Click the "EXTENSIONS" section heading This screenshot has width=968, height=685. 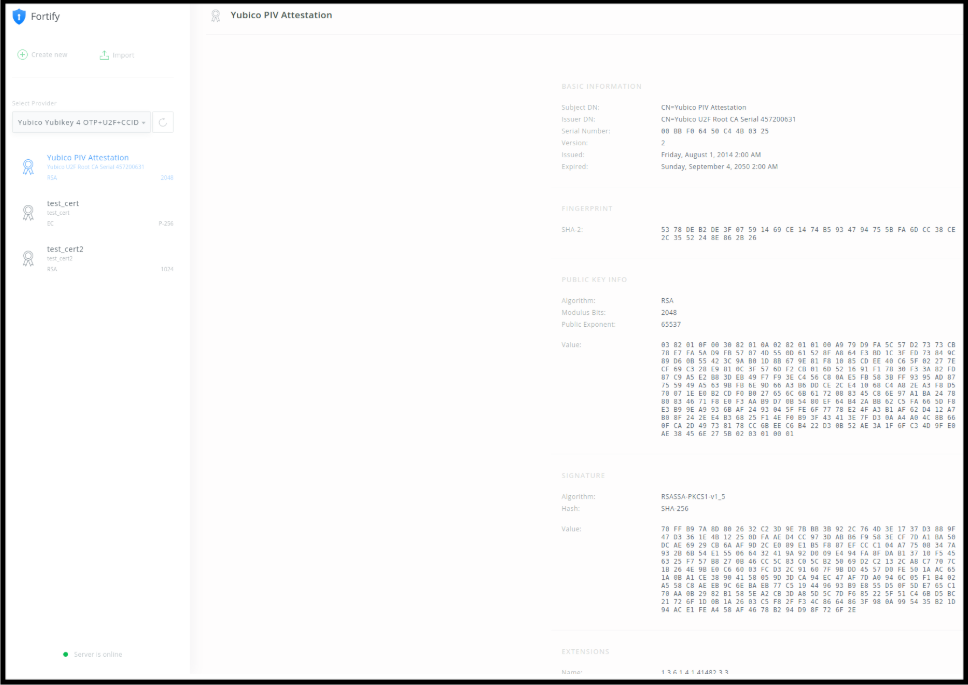pyautogui.click(x=585, y=652)
